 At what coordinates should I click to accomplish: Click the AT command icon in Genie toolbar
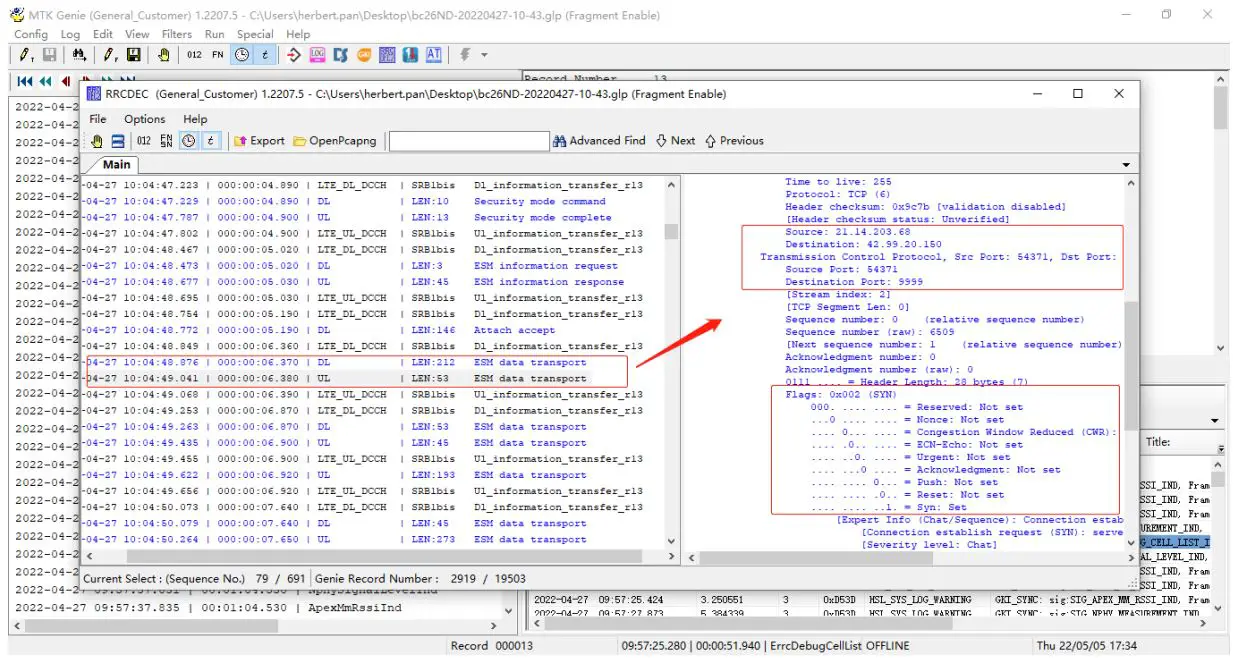click(x=433, y=55)
